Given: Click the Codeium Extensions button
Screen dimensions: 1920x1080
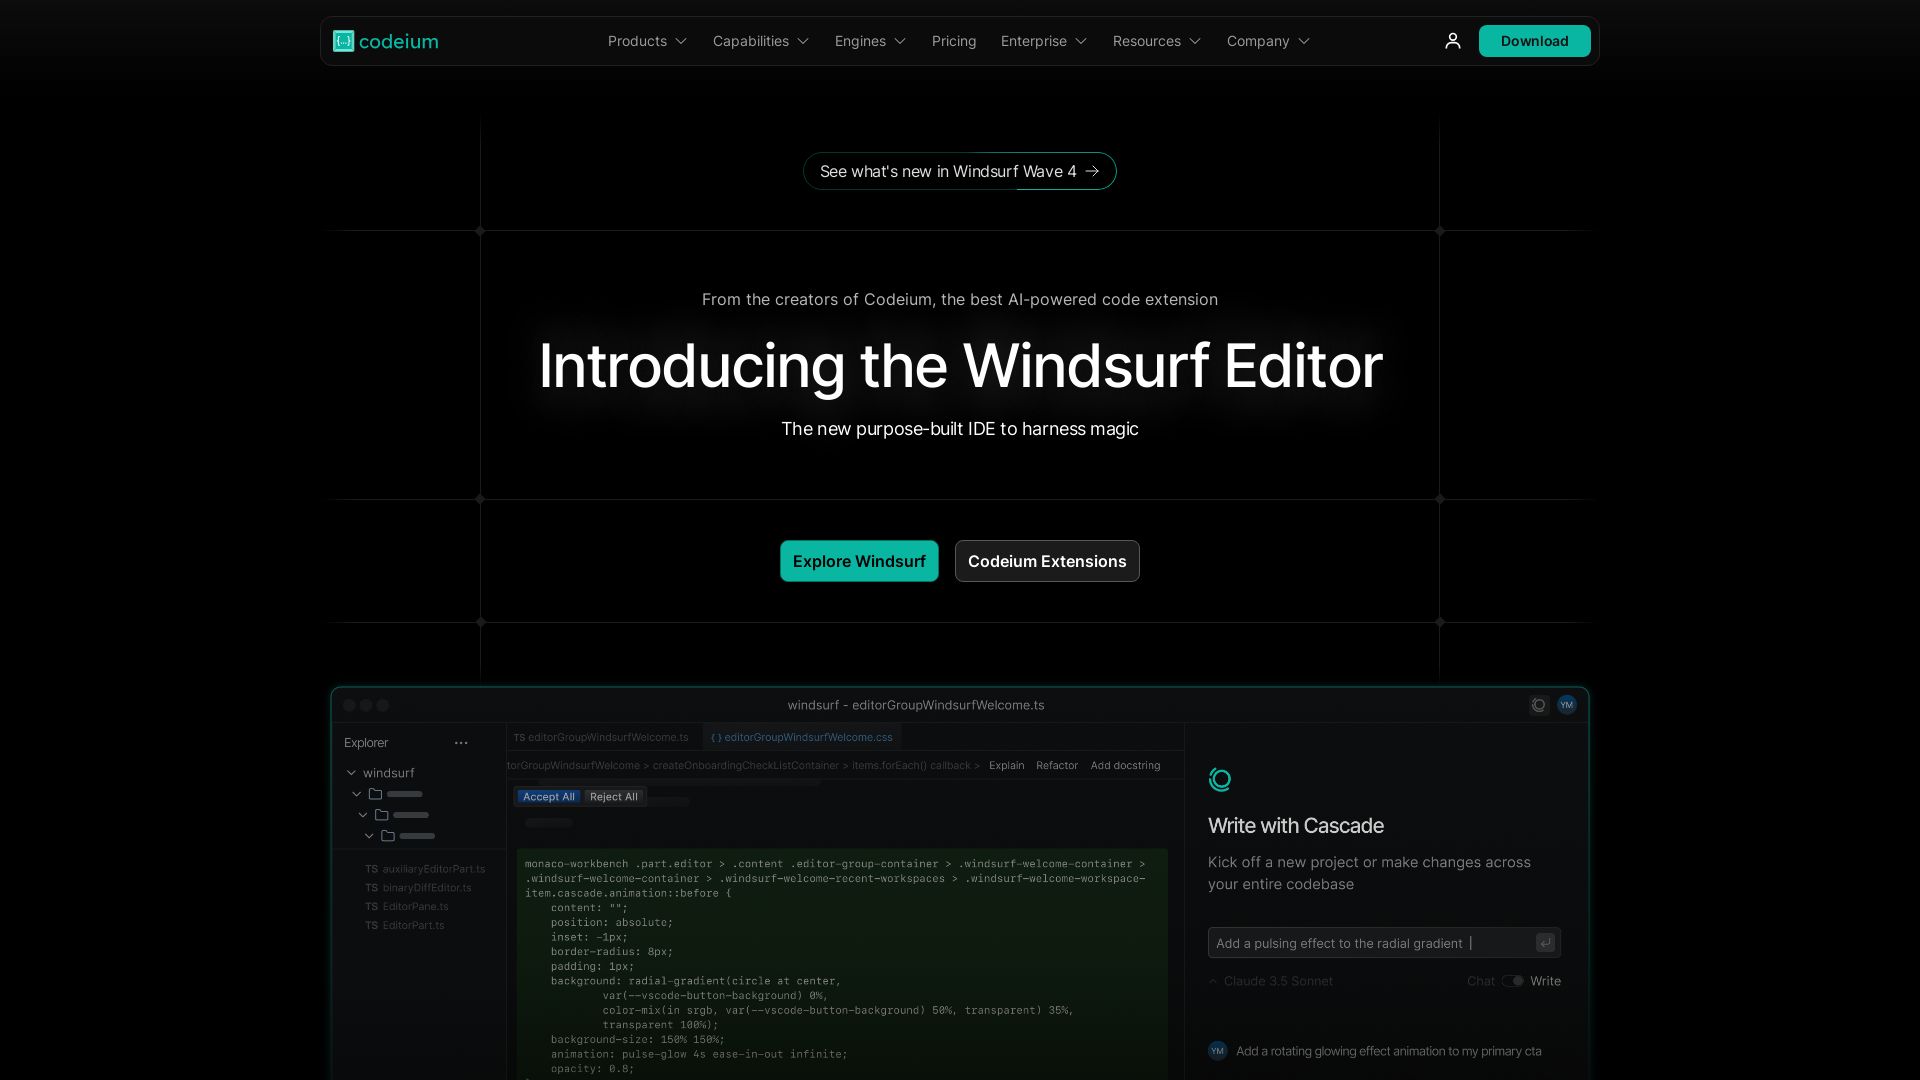Looking at the screenshot, I should pos(1046,561).
